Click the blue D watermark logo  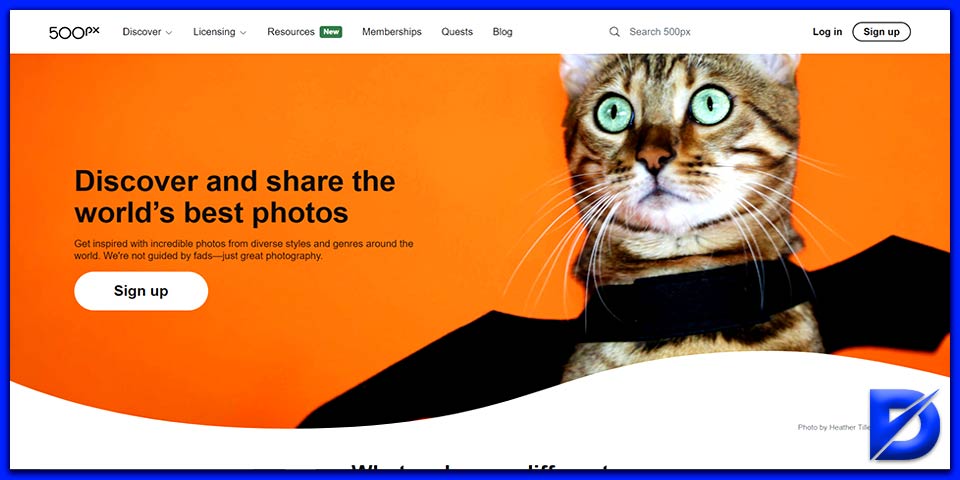(x=905, y=424)
